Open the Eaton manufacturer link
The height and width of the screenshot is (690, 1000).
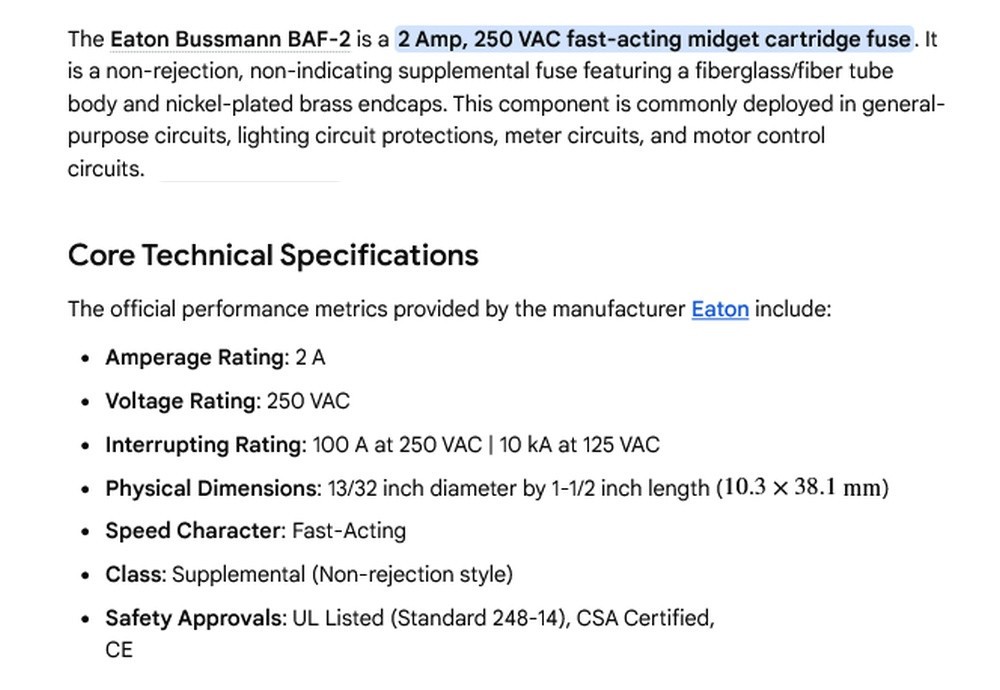[x=720, y=309]
